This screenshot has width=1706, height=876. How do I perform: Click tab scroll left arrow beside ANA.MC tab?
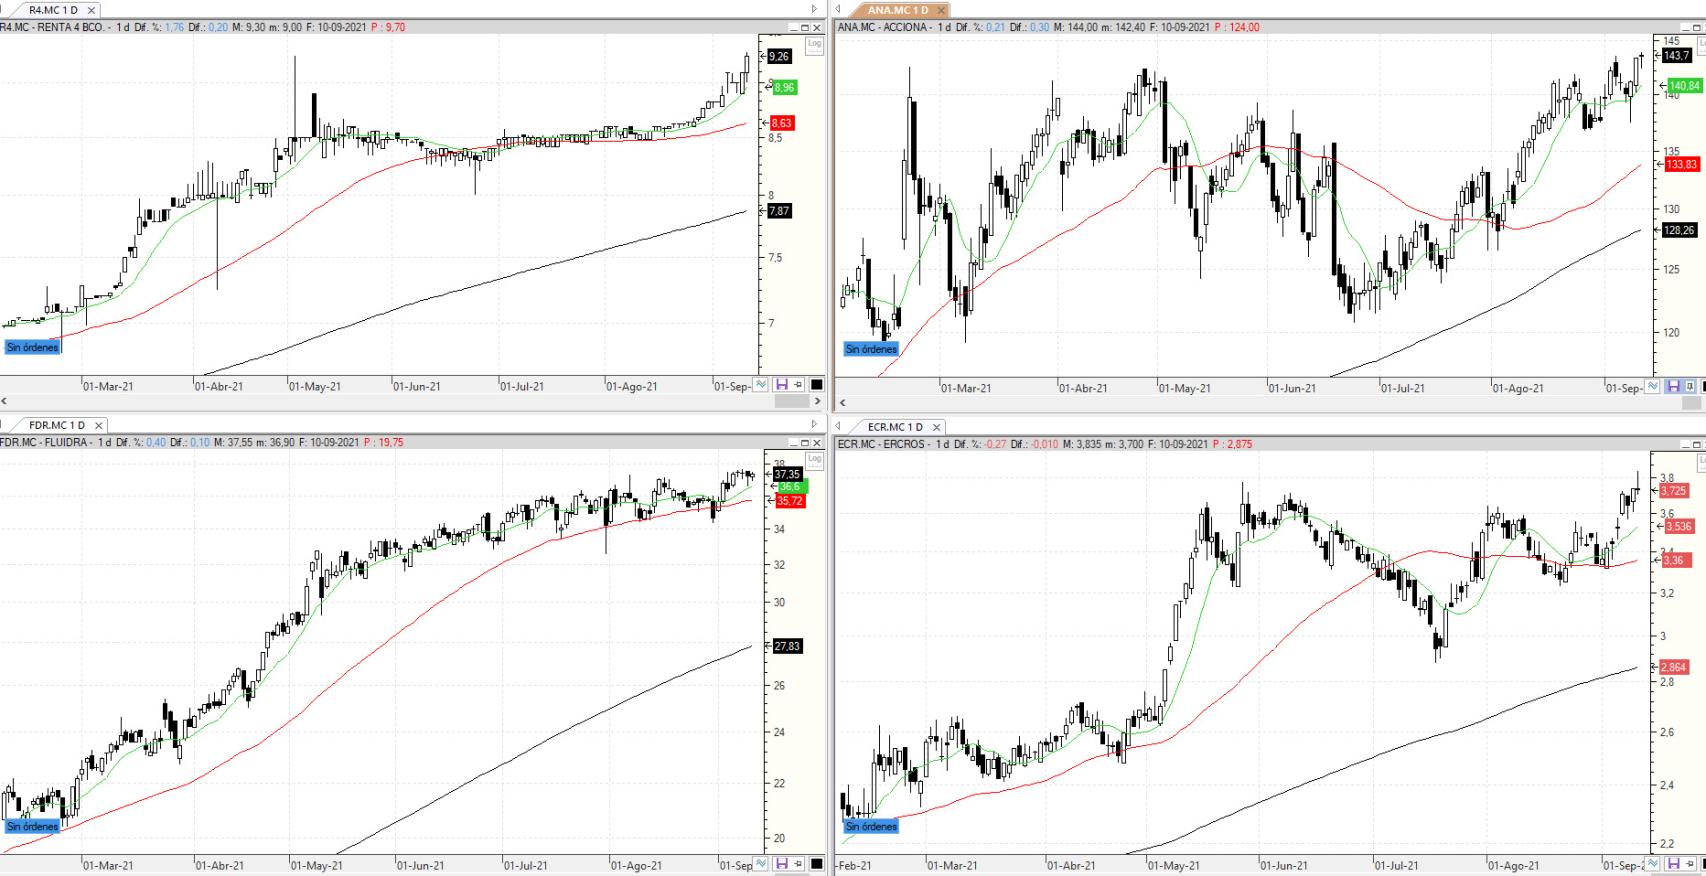(x=839, y=10)
